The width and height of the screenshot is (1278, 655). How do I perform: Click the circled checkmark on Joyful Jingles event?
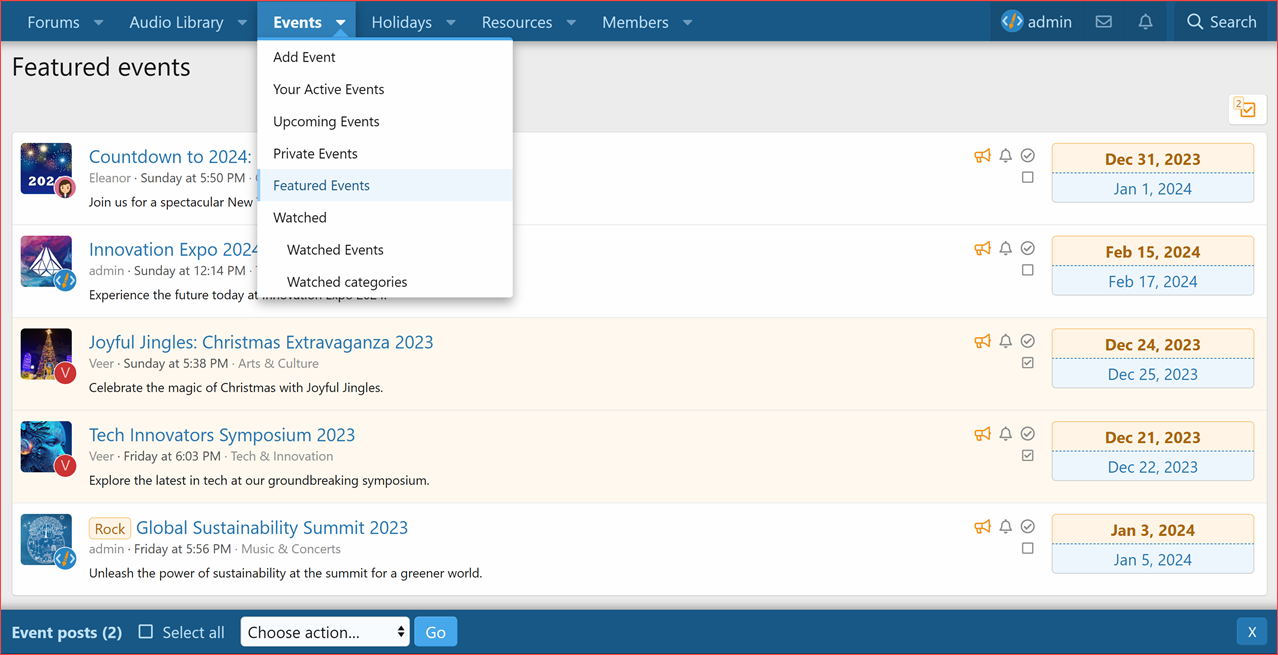pos(1027,340)
